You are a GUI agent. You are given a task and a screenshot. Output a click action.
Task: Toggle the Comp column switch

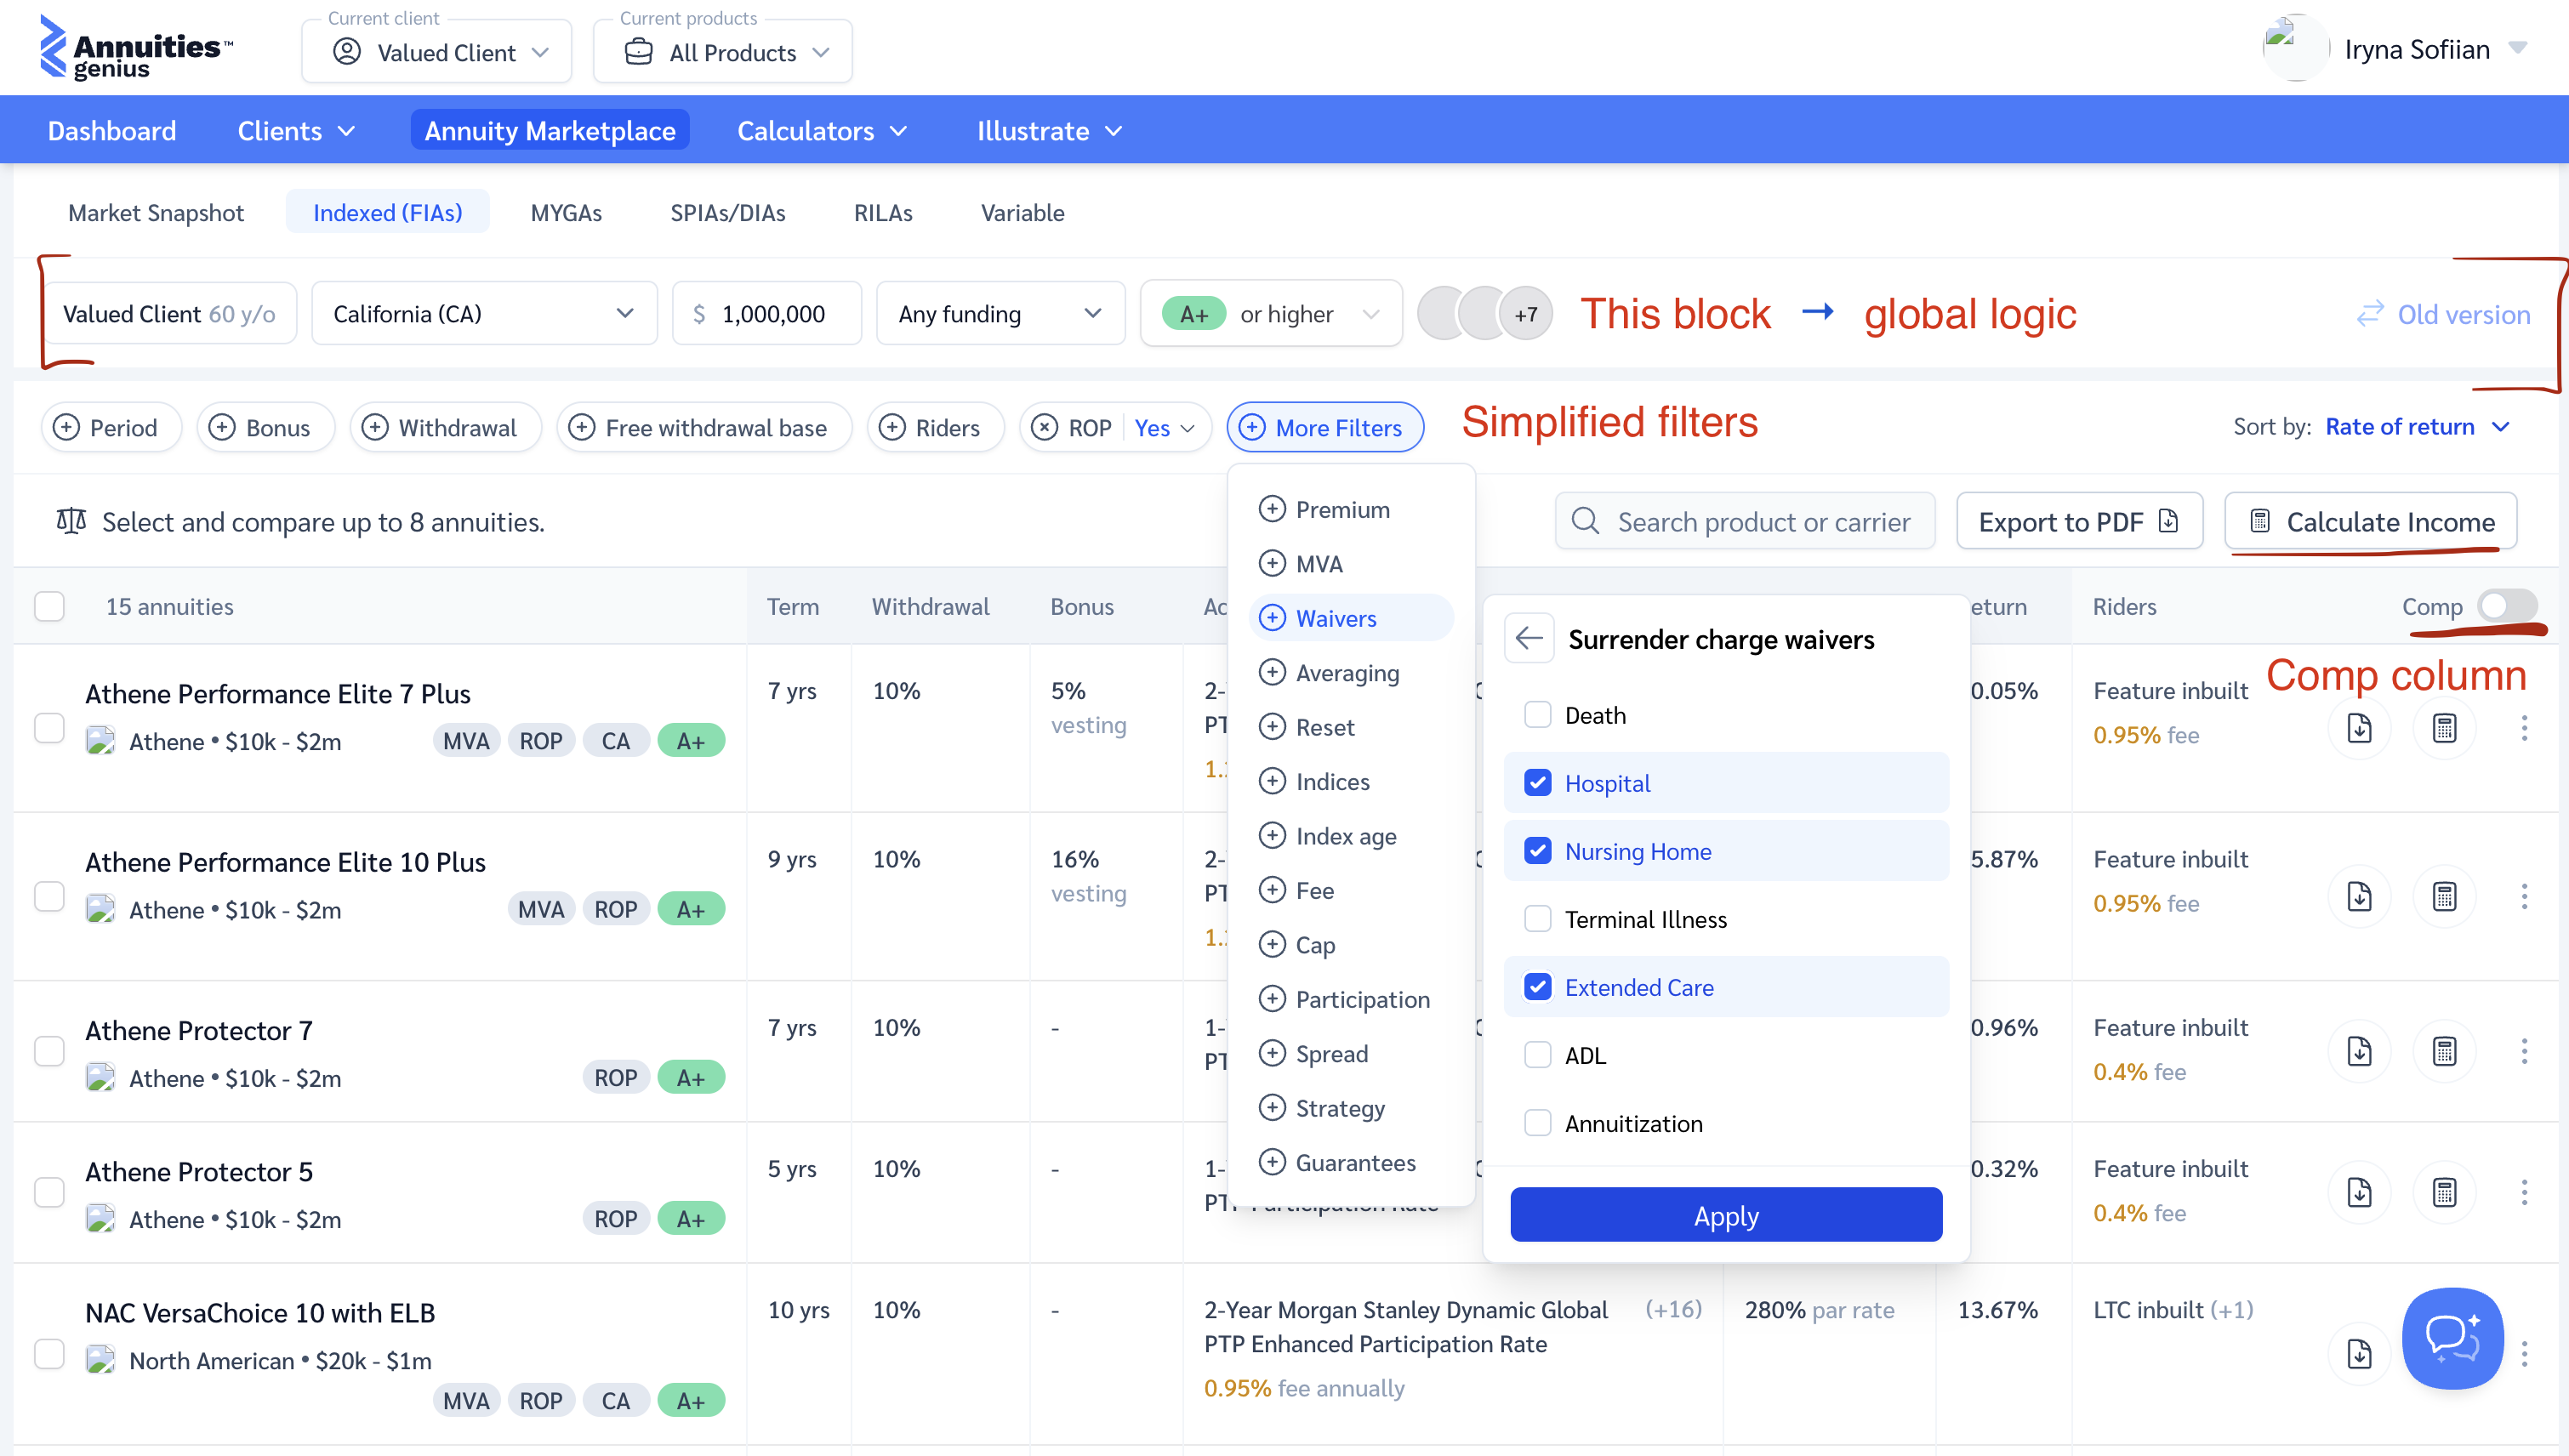tap(2507, 606)
